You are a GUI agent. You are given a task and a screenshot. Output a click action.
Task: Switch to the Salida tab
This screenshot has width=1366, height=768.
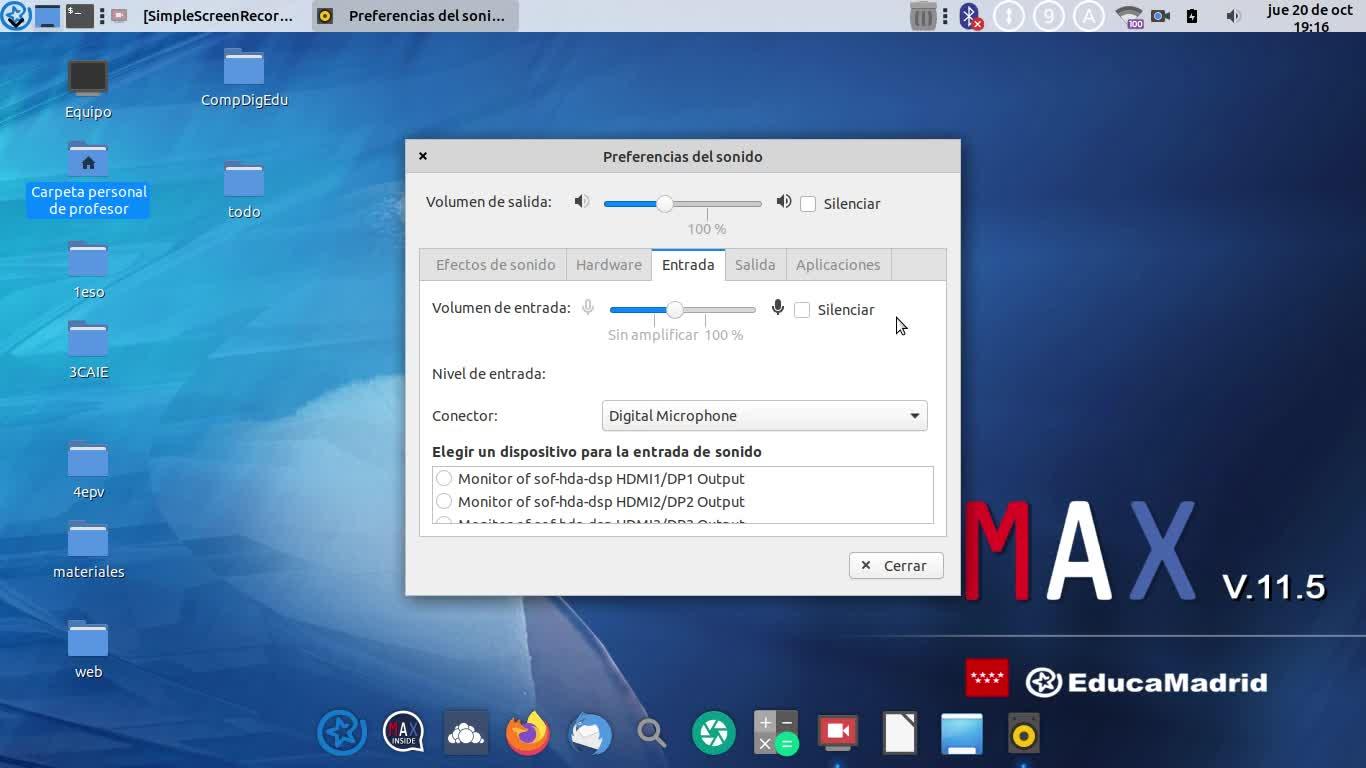click(755, 265)
